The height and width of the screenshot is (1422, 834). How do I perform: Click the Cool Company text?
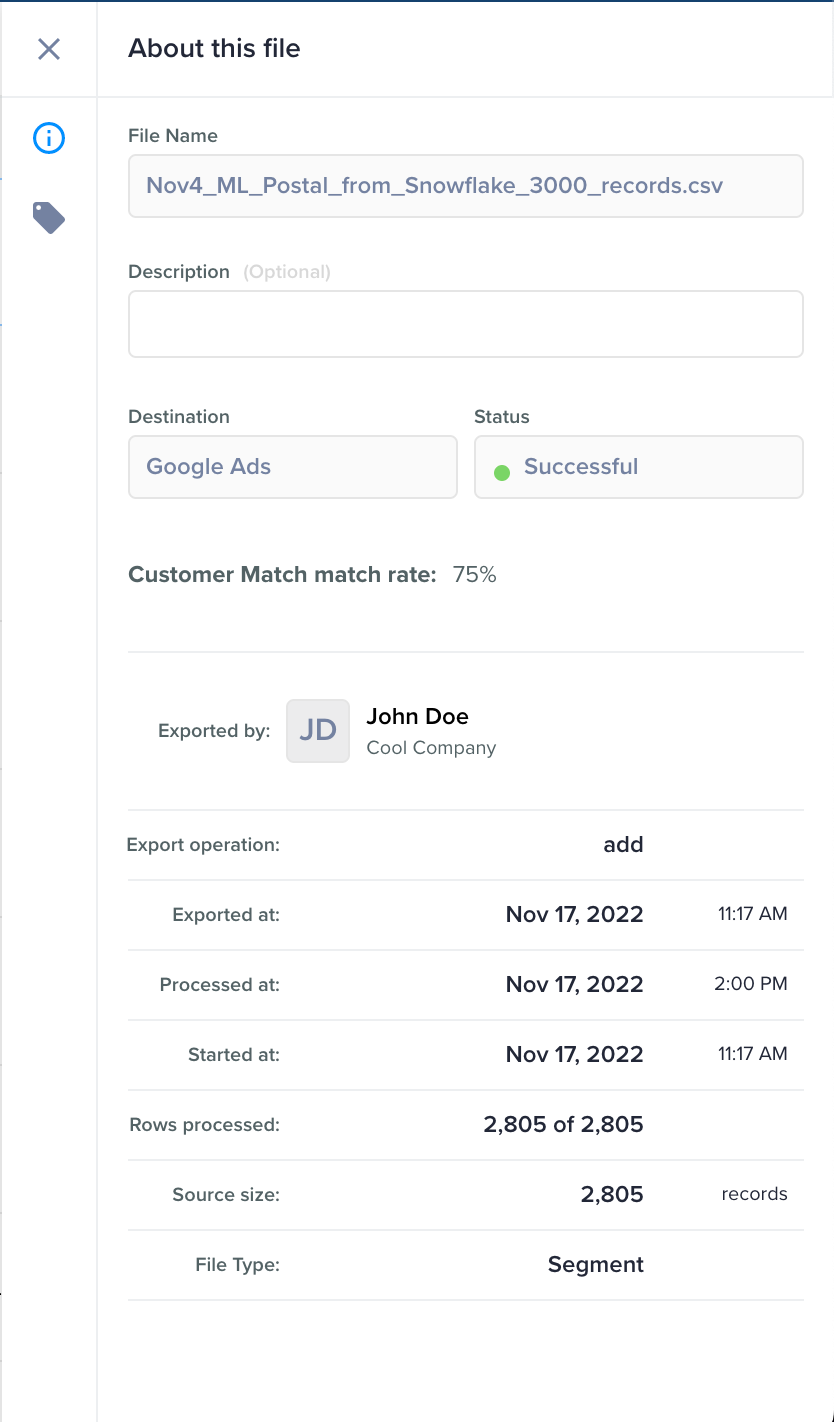431,748
